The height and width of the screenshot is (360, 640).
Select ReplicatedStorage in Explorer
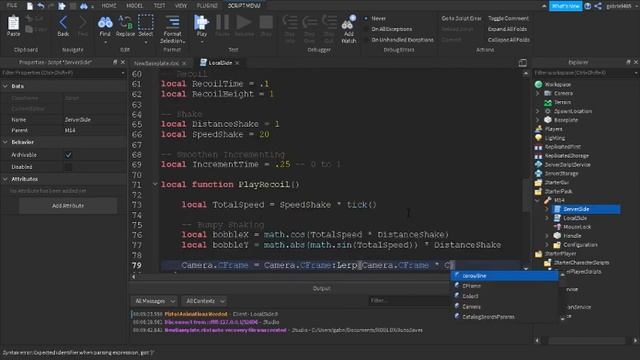tap(567, 156)
